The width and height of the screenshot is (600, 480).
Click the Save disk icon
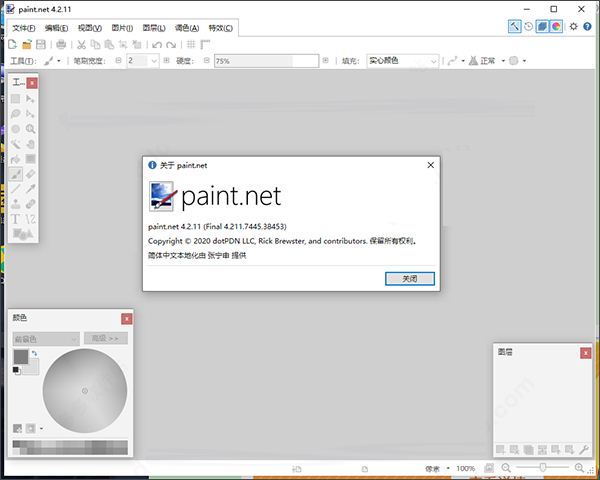[x=41, y=44]
